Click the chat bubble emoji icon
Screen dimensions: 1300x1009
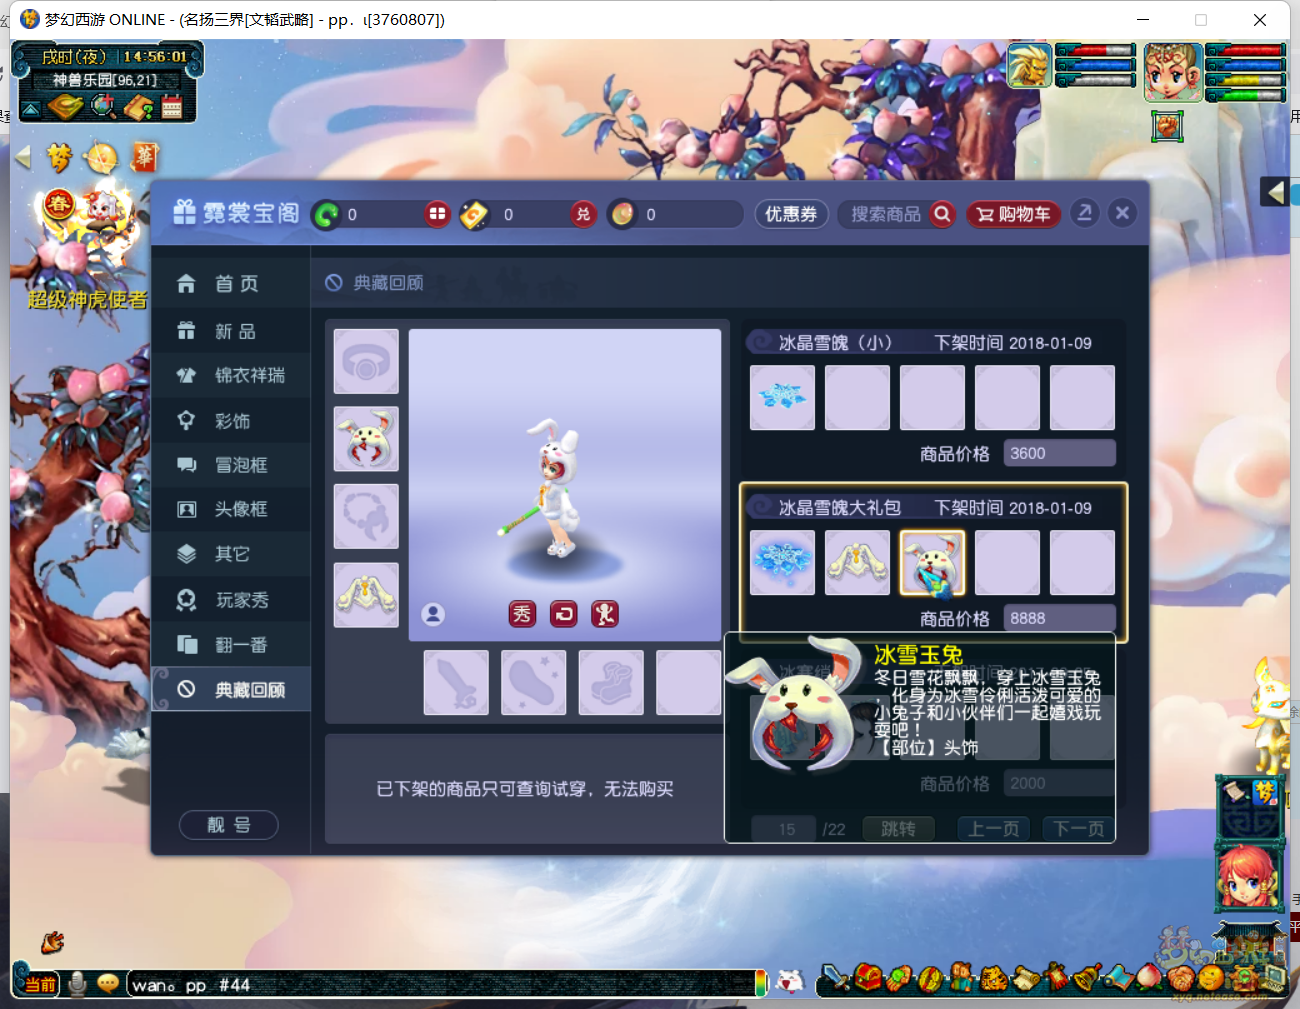click(108, 984)
